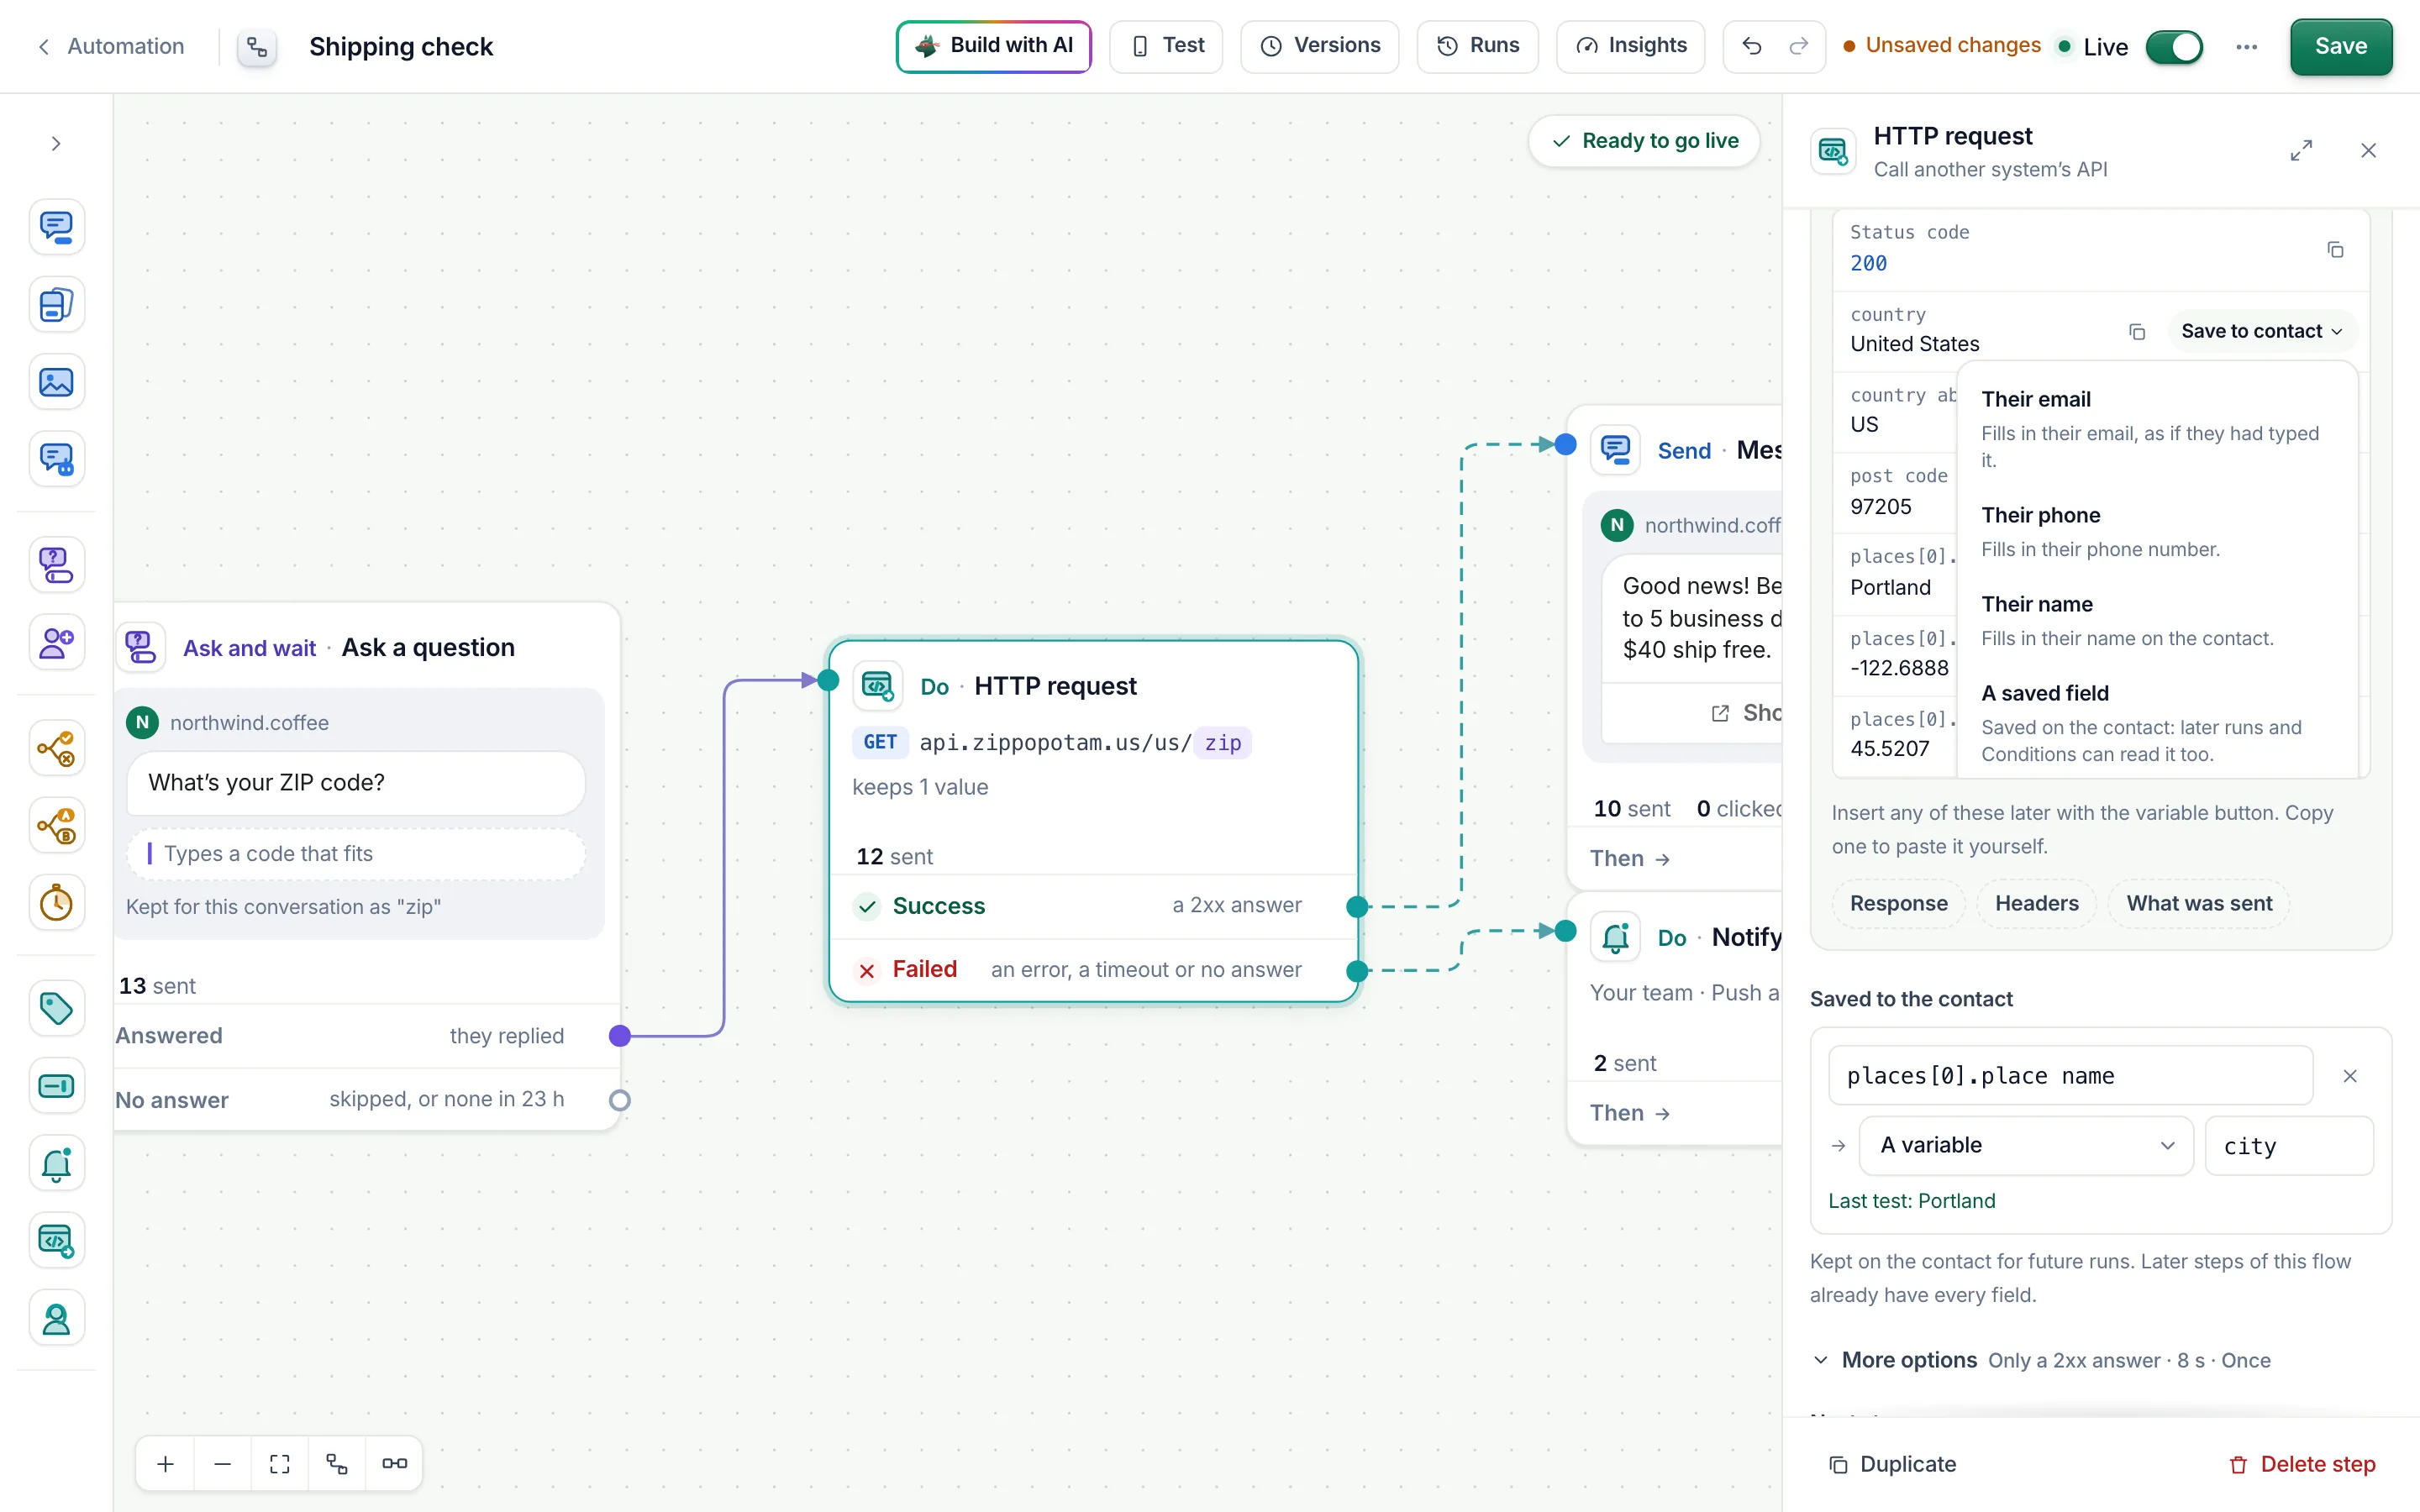2420x1512 pixels.
Task: Remove the places[0].place name mapping
Action: click(x=2350, y=1076)
